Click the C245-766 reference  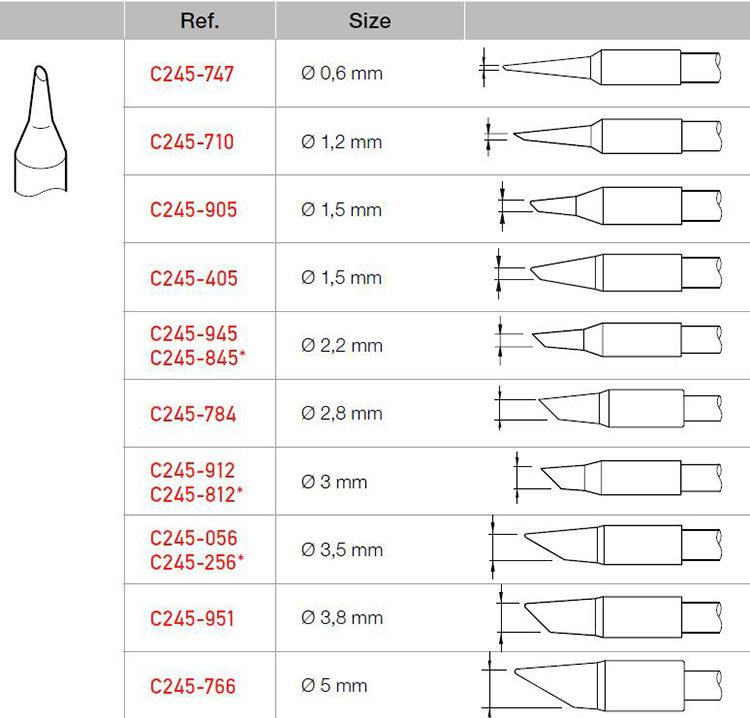tap(193, 686)
